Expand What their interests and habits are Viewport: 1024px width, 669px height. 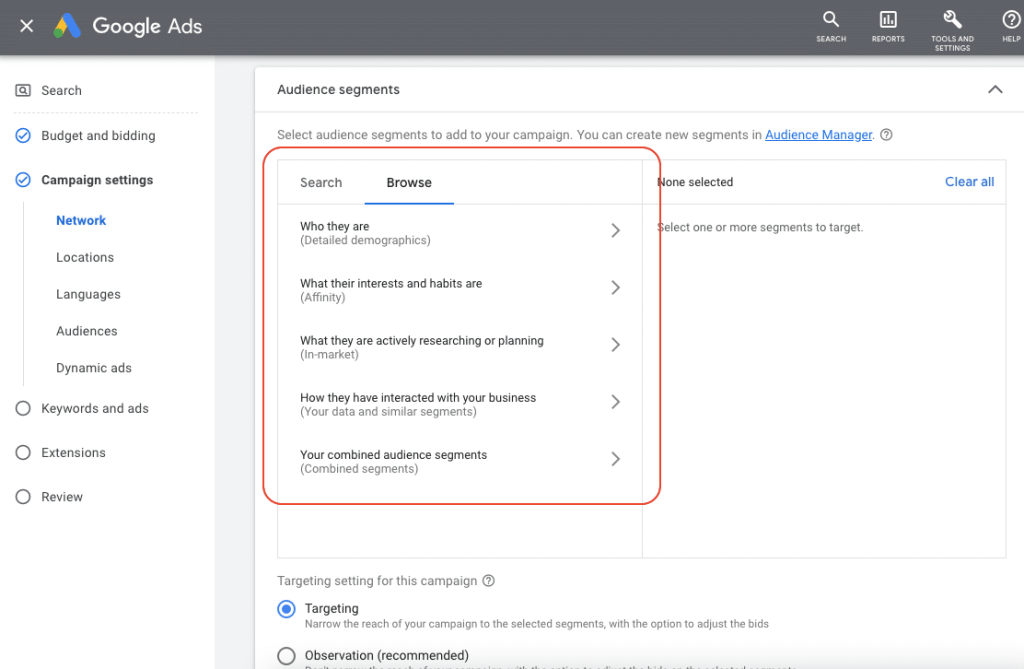click(615, 288)
